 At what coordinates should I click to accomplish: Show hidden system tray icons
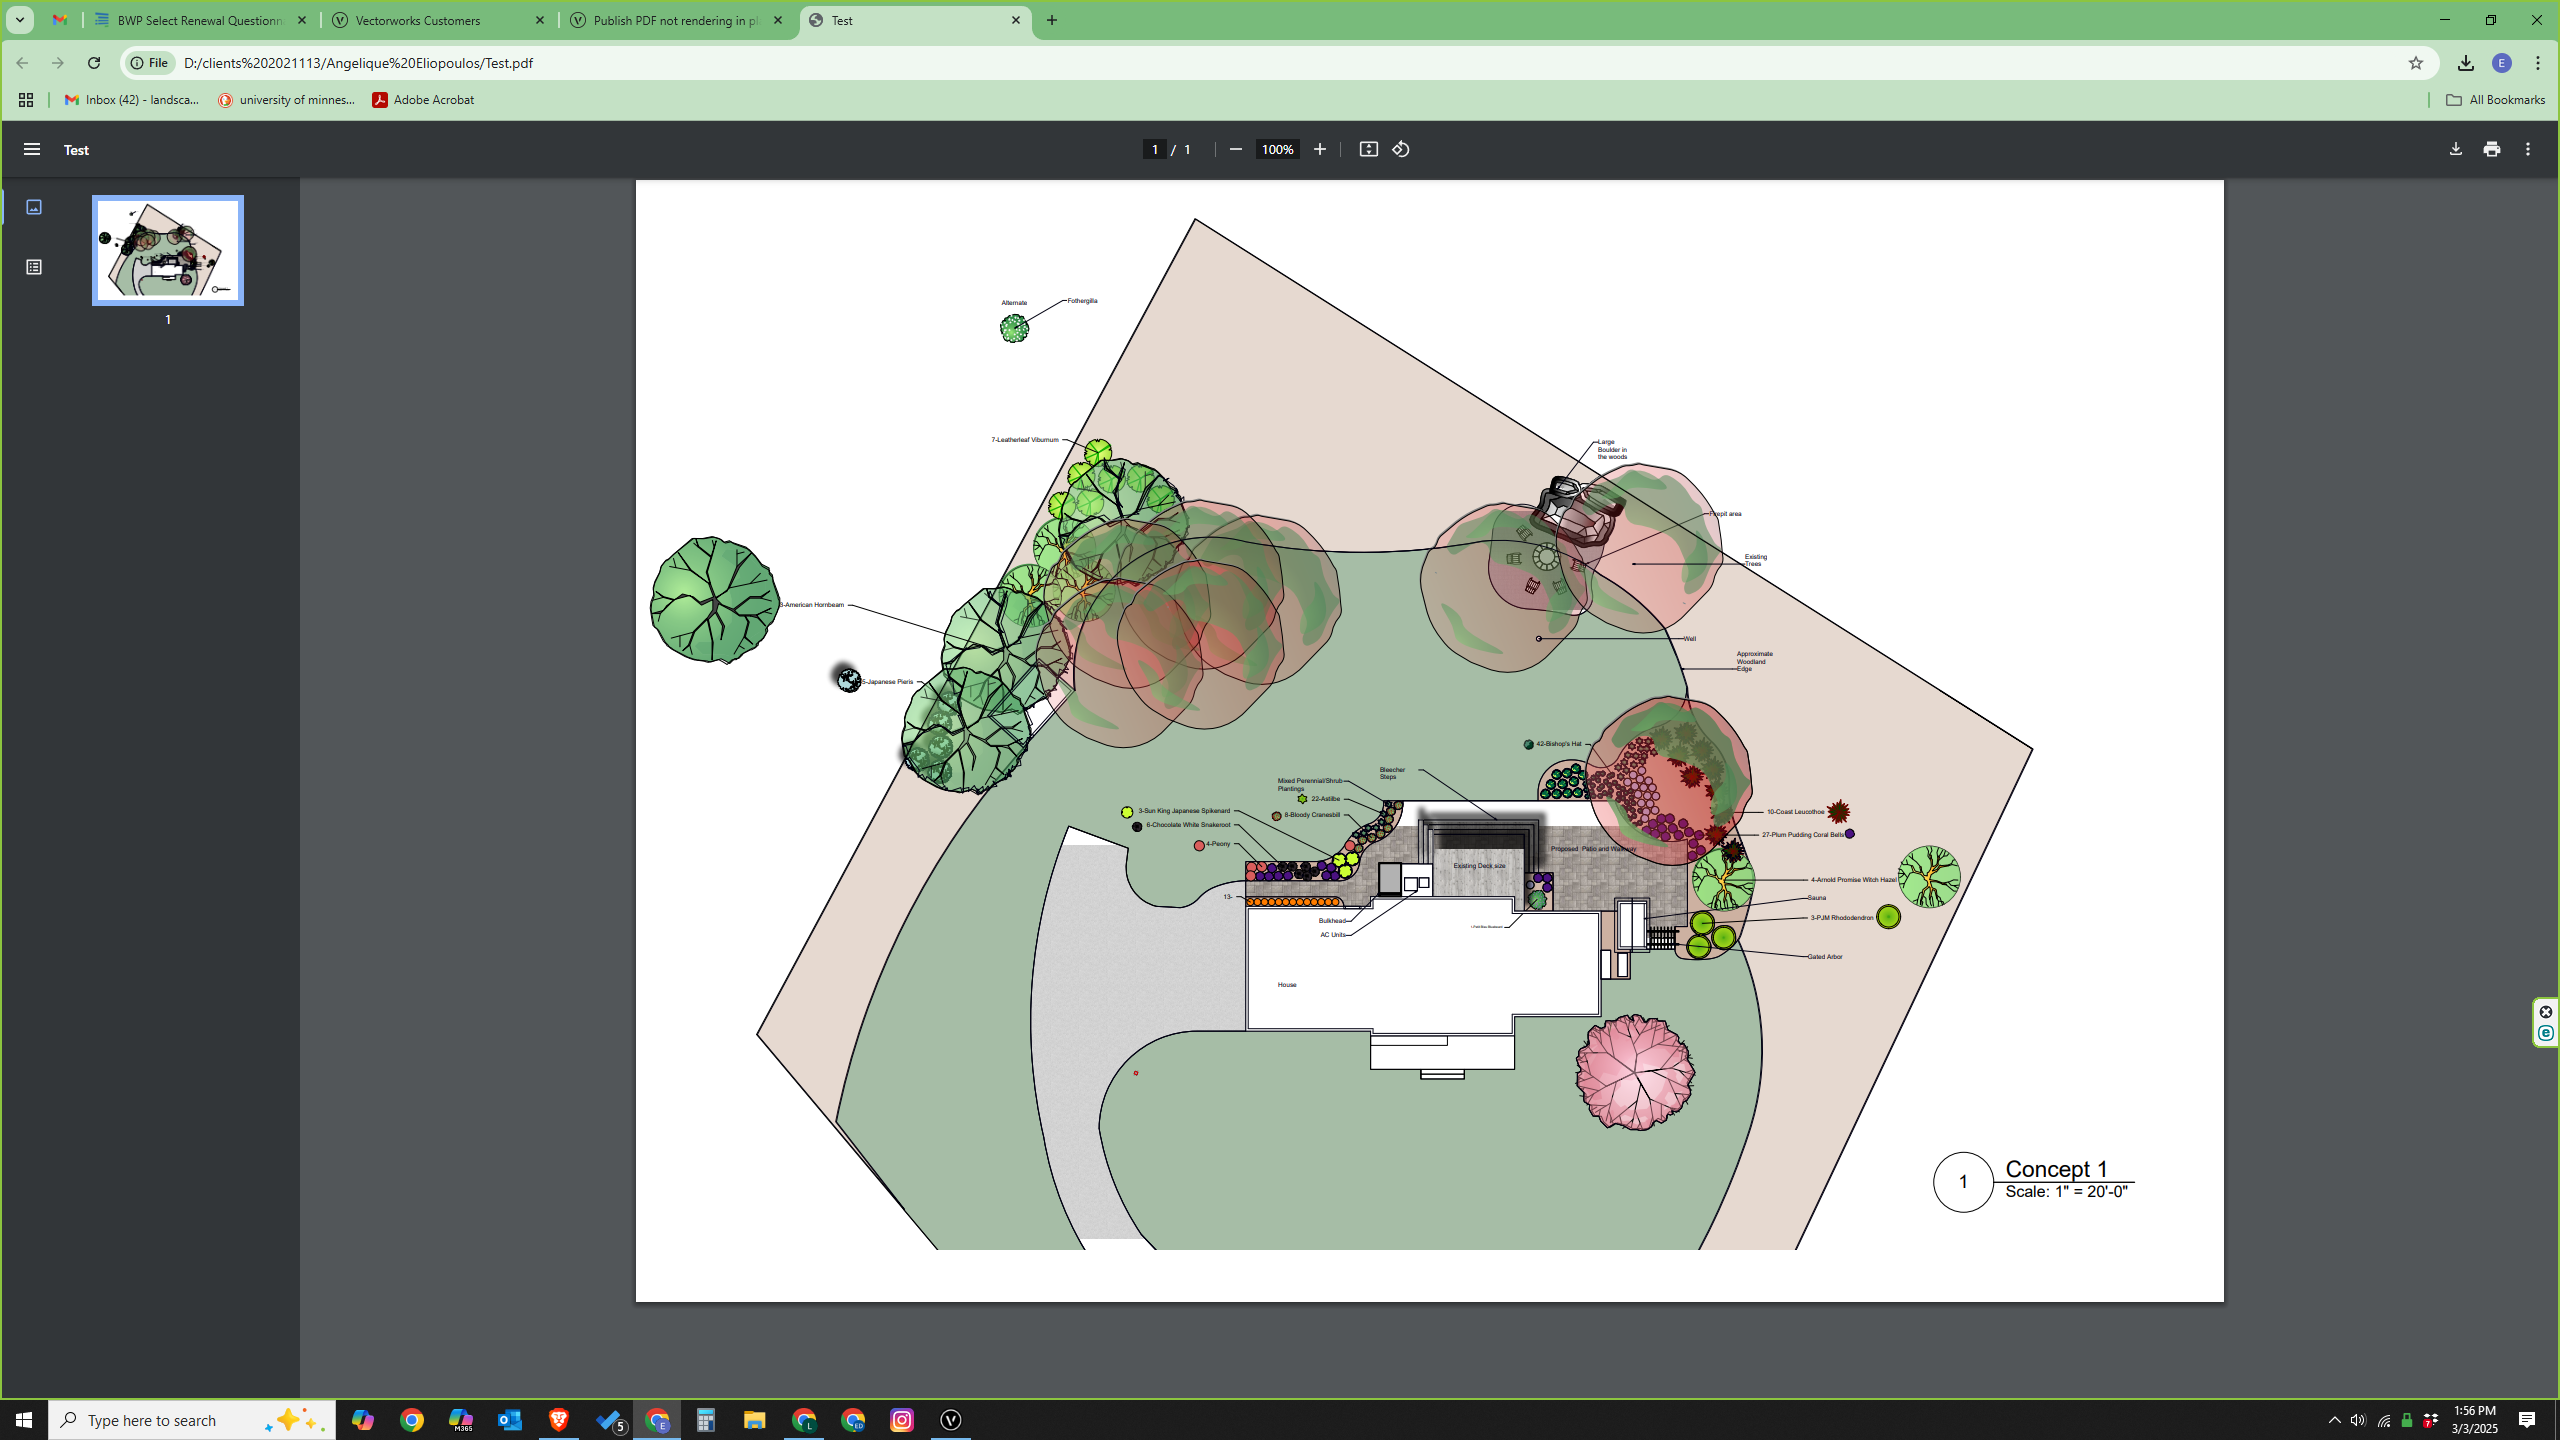pos(2335,1420)
